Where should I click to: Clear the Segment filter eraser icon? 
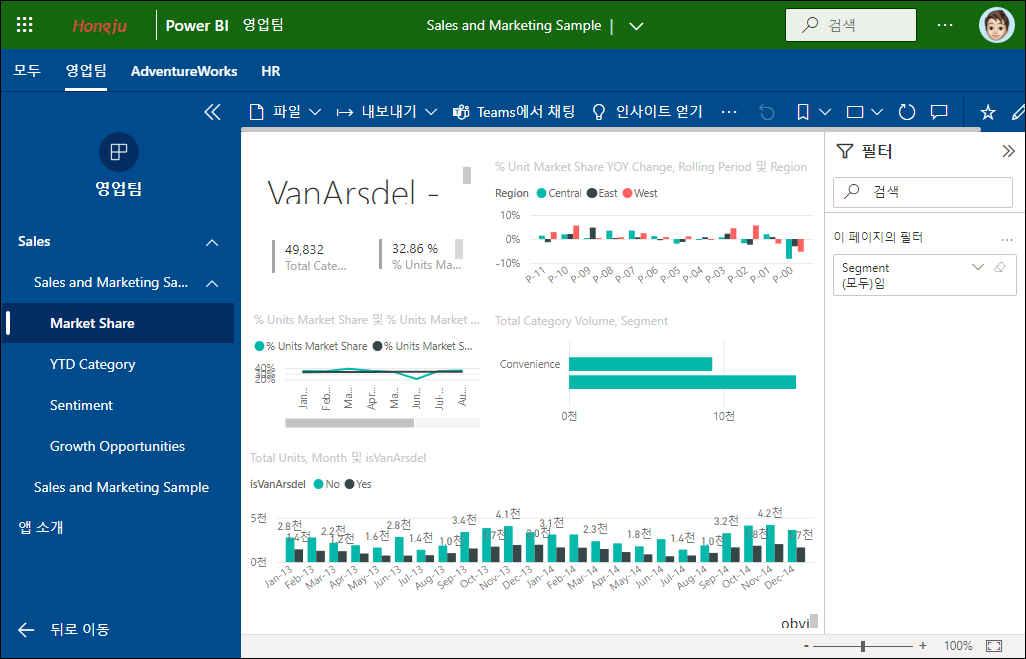(1000, 267)
